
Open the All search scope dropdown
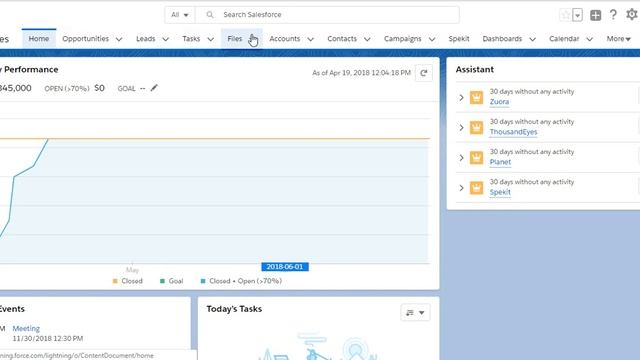(180, 15)
